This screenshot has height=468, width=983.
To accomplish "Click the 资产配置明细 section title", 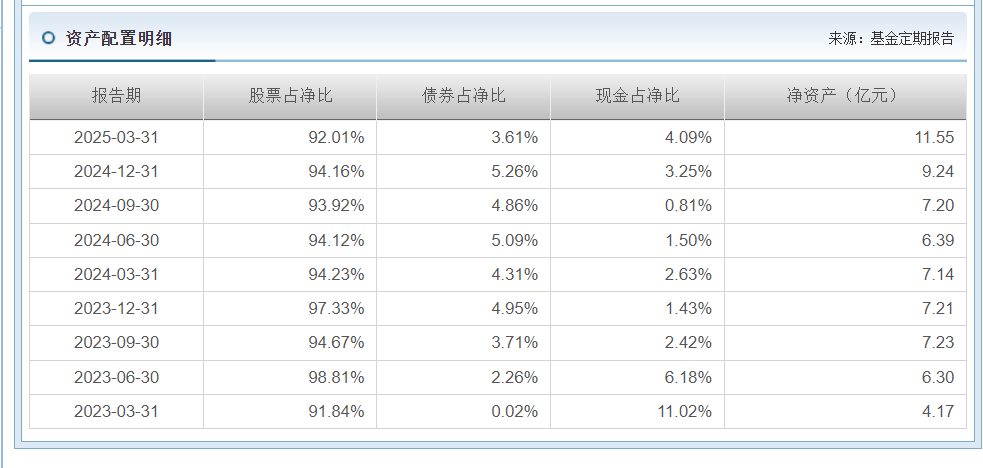I will [119, 38].
